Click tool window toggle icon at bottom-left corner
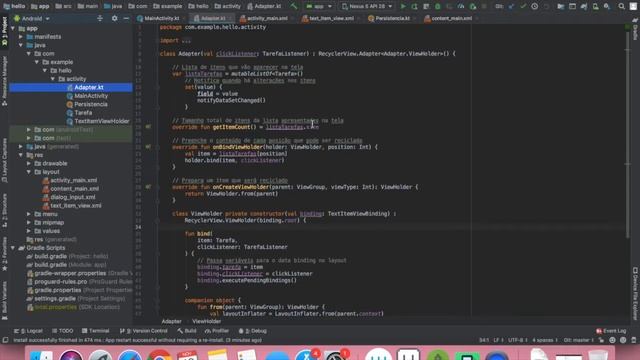 [5, 340]
